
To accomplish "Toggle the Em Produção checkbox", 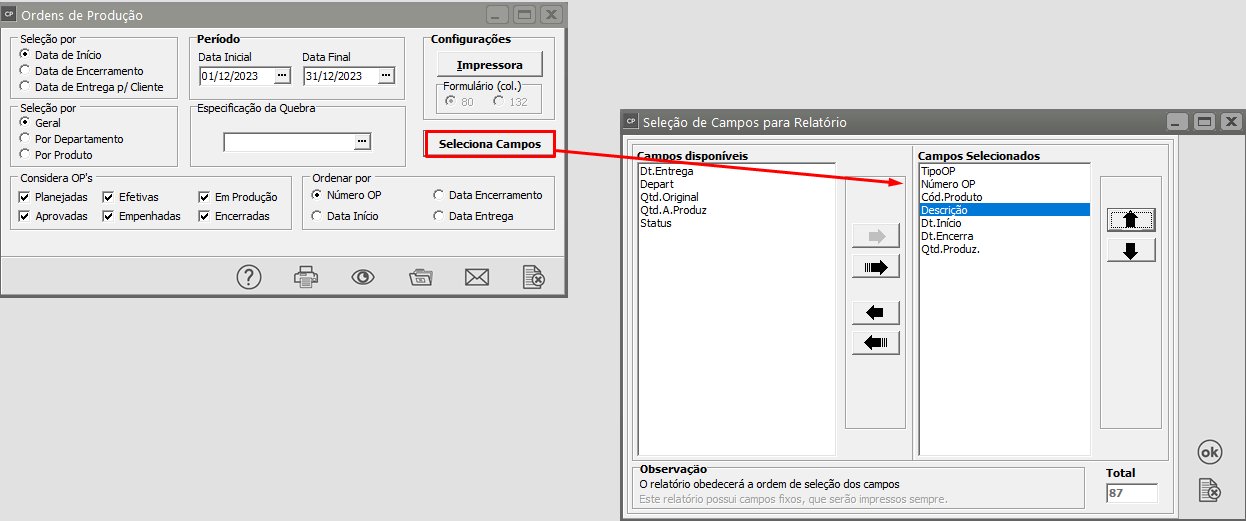I will (x=205, y=198).
